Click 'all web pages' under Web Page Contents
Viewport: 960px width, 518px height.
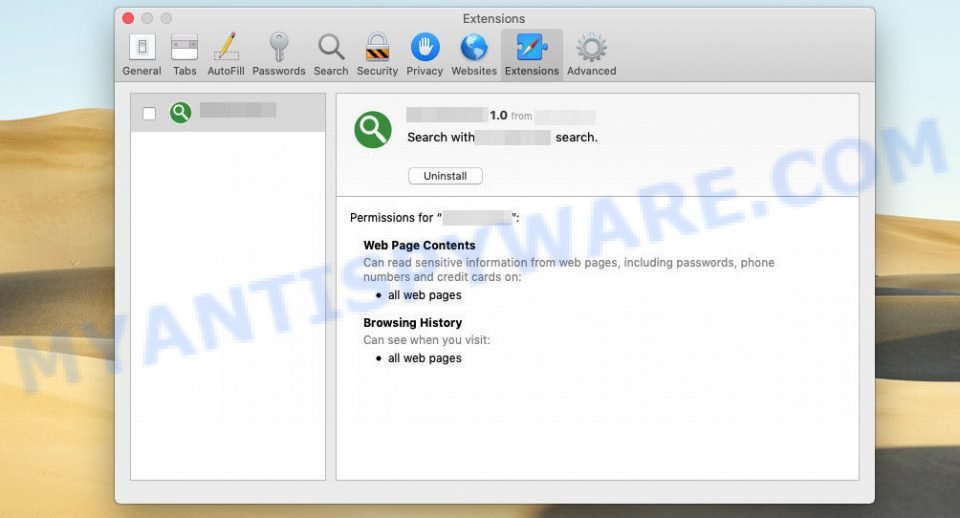[424, 295]
